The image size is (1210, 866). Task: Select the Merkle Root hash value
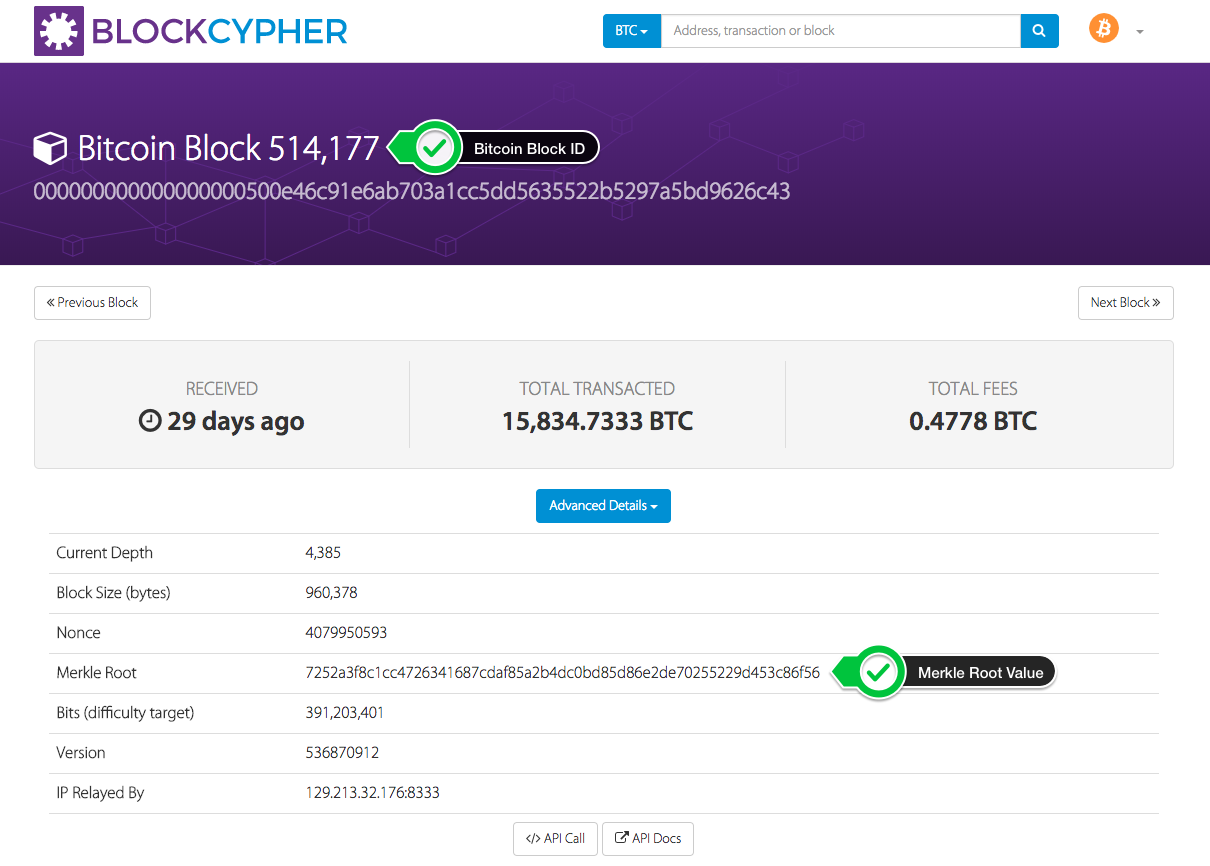coord(562,673)
